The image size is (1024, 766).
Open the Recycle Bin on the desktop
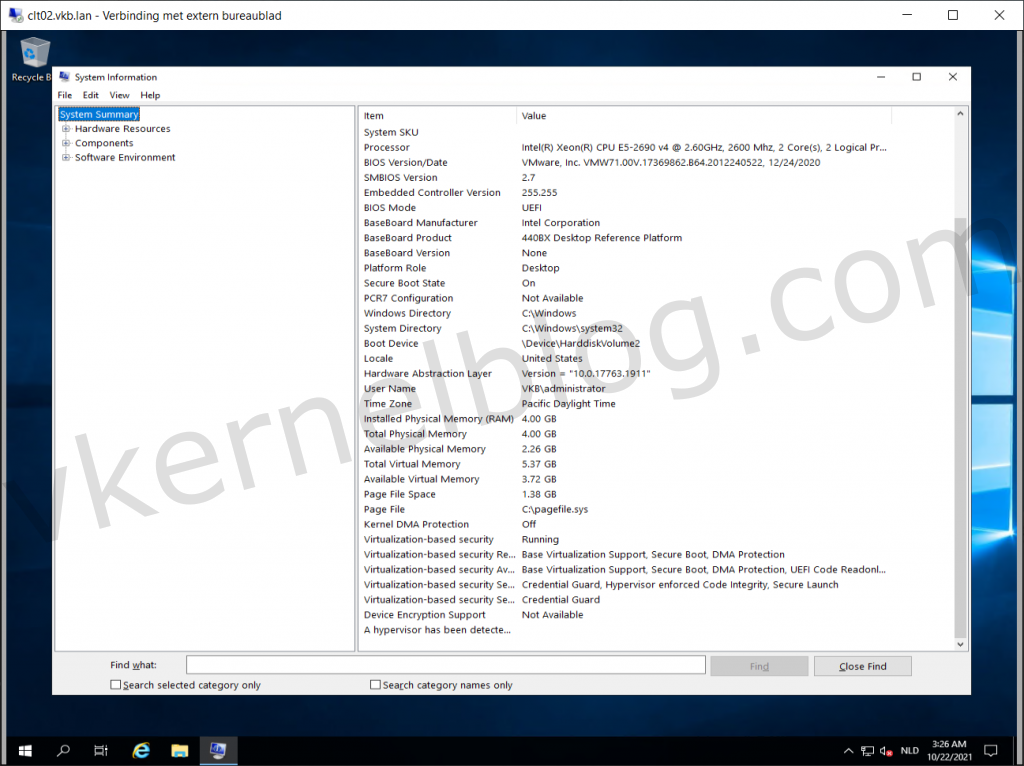click(33, 50)
